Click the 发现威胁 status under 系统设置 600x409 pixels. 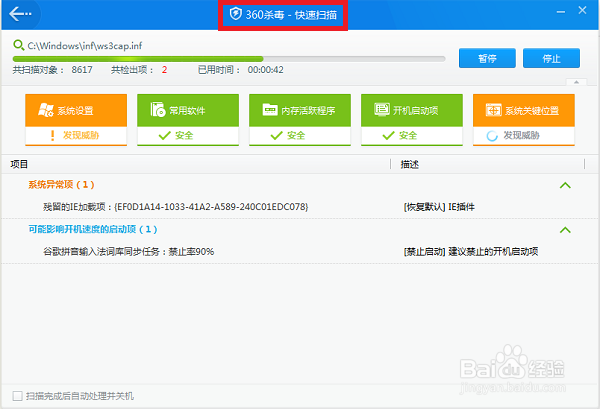81,135
